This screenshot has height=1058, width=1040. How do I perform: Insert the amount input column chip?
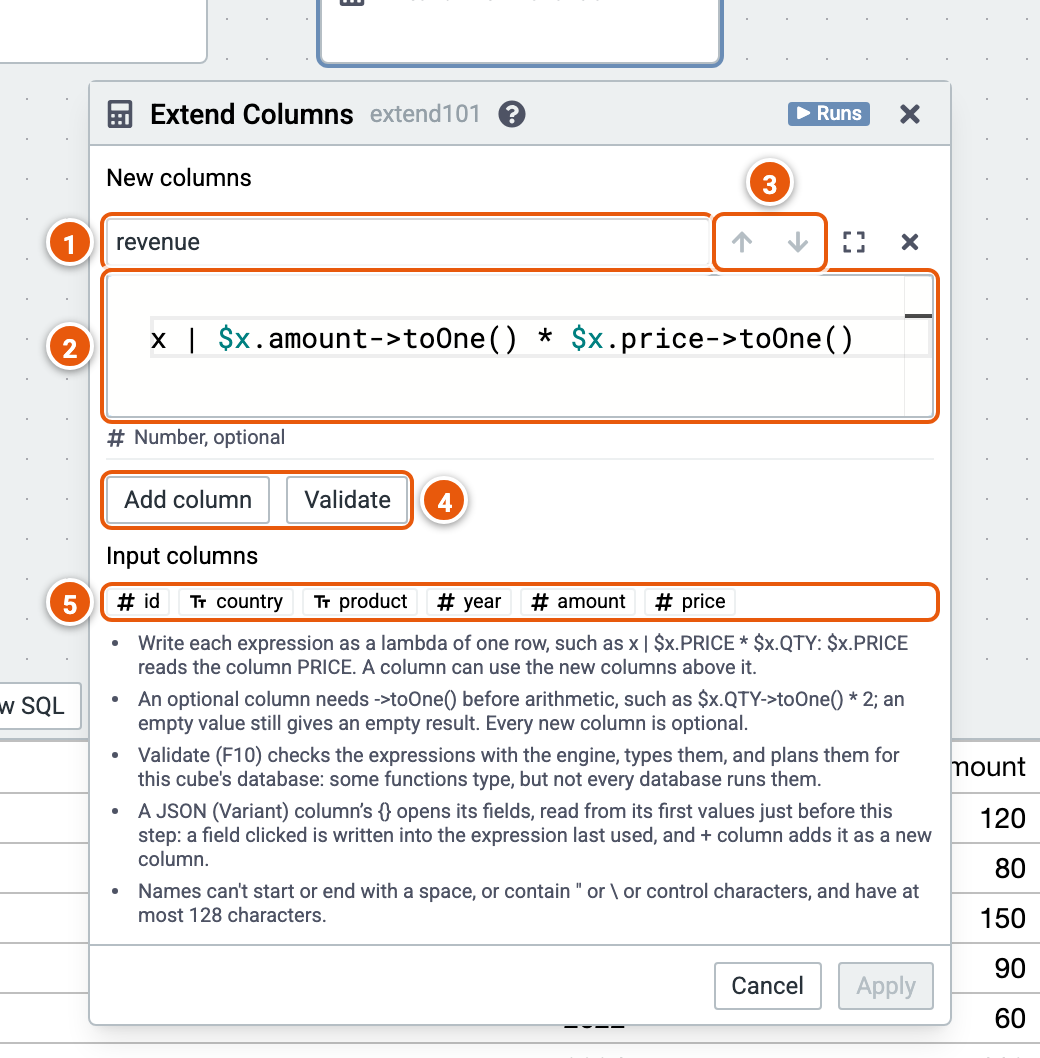coord(578,601)
